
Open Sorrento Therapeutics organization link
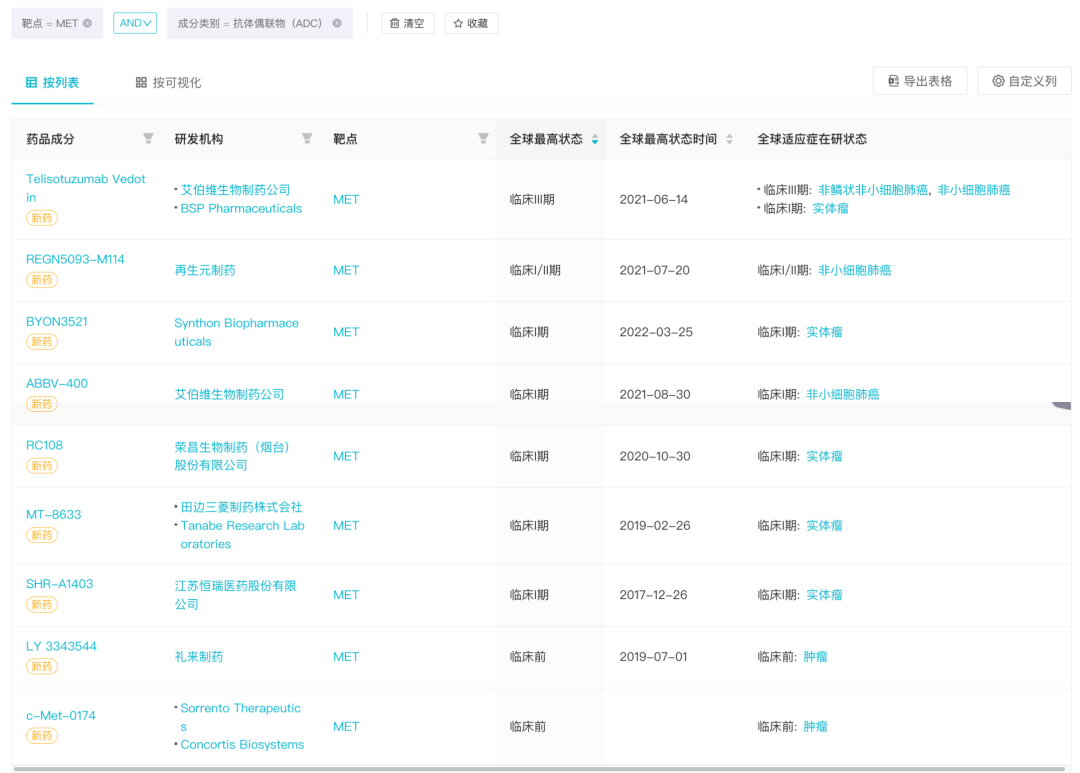click(240, 717)
